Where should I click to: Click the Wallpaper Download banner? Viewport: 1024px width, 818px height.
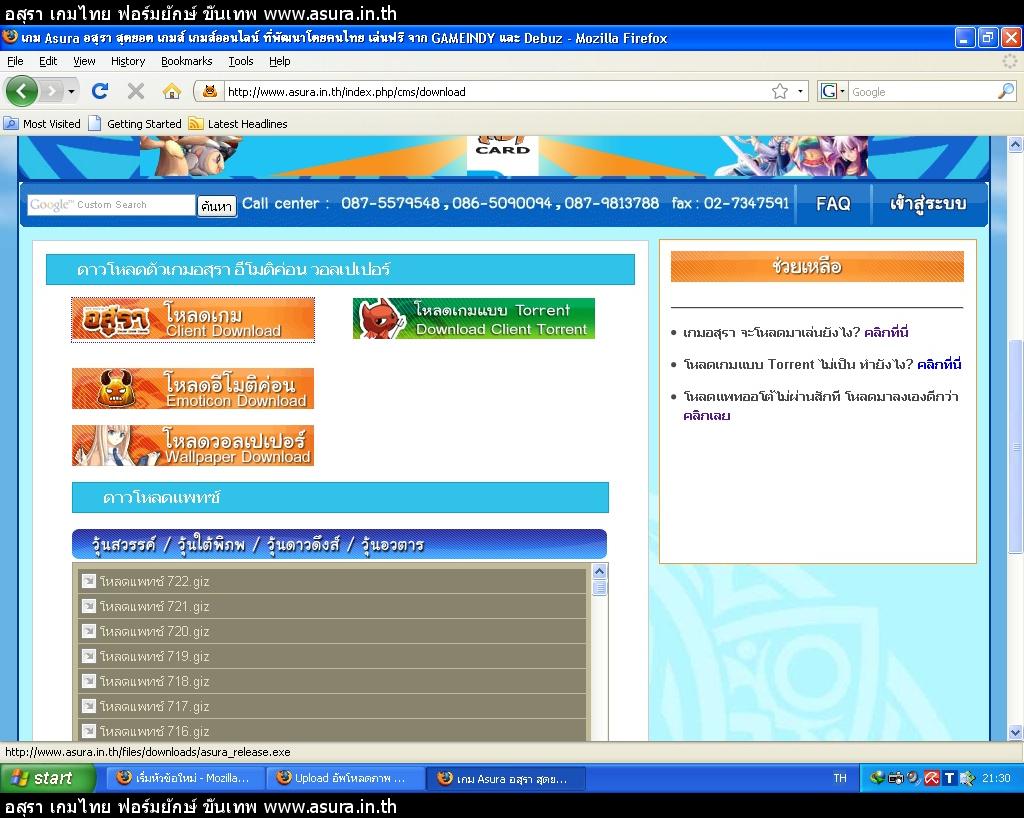[193, 445]
